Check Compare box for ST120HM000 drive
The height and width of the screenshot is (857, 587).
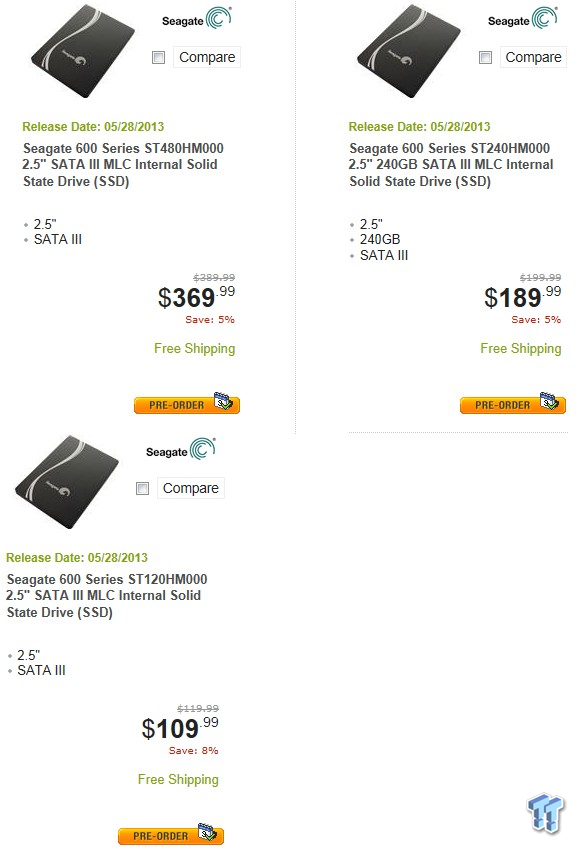pyautogui.click(x=143, y=489)
